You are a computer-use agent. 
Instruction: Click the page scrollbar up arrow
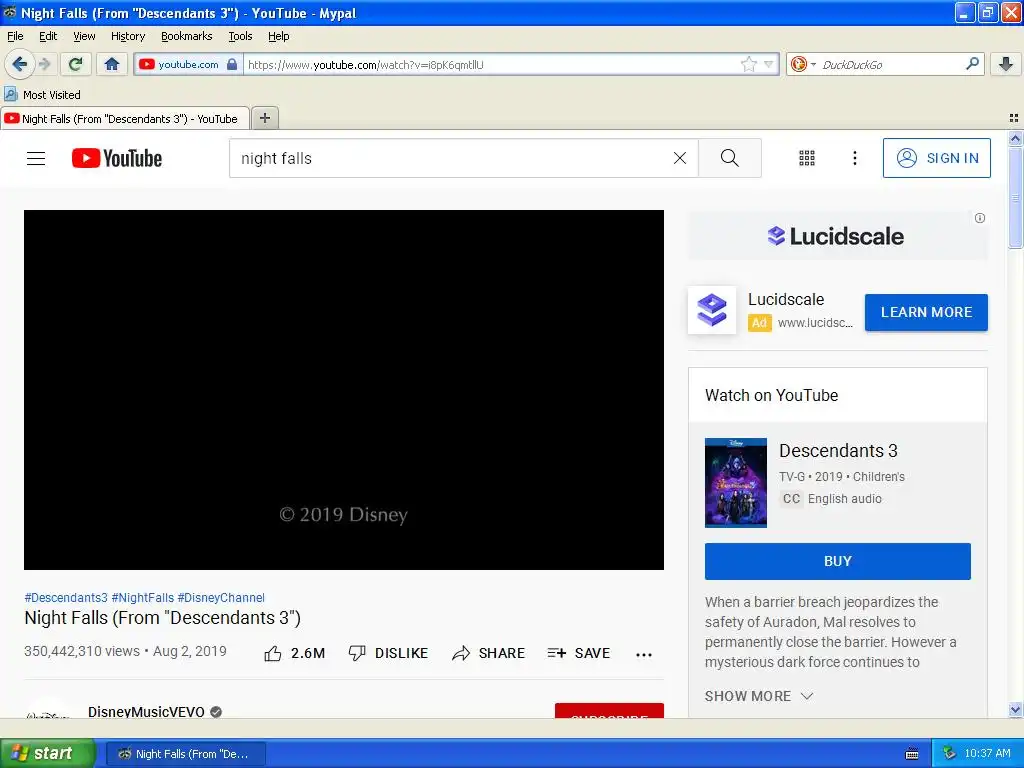(x=1015, y=138)
